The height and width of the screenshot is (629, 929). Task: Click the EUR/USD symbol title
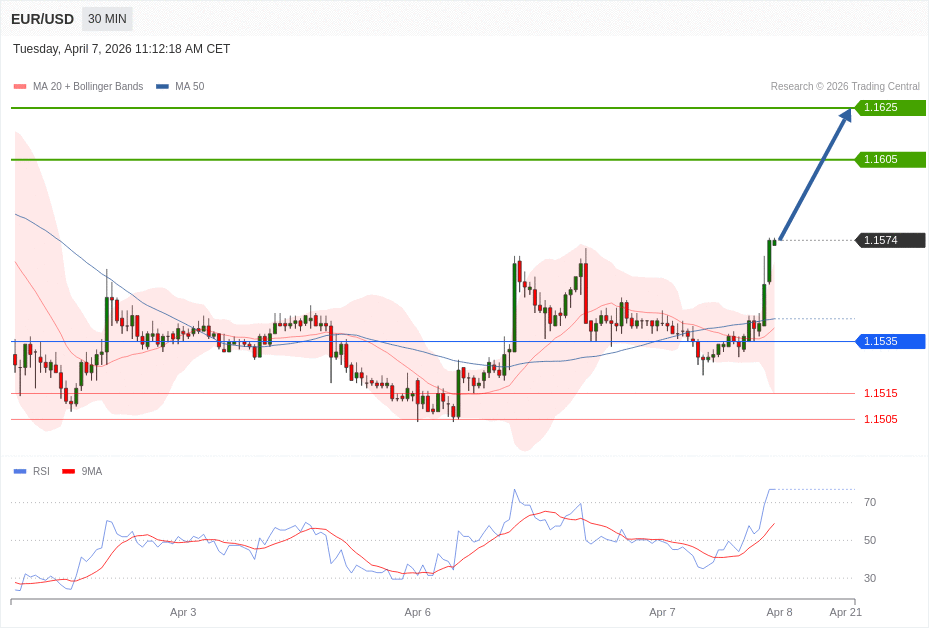pos(42,19)
